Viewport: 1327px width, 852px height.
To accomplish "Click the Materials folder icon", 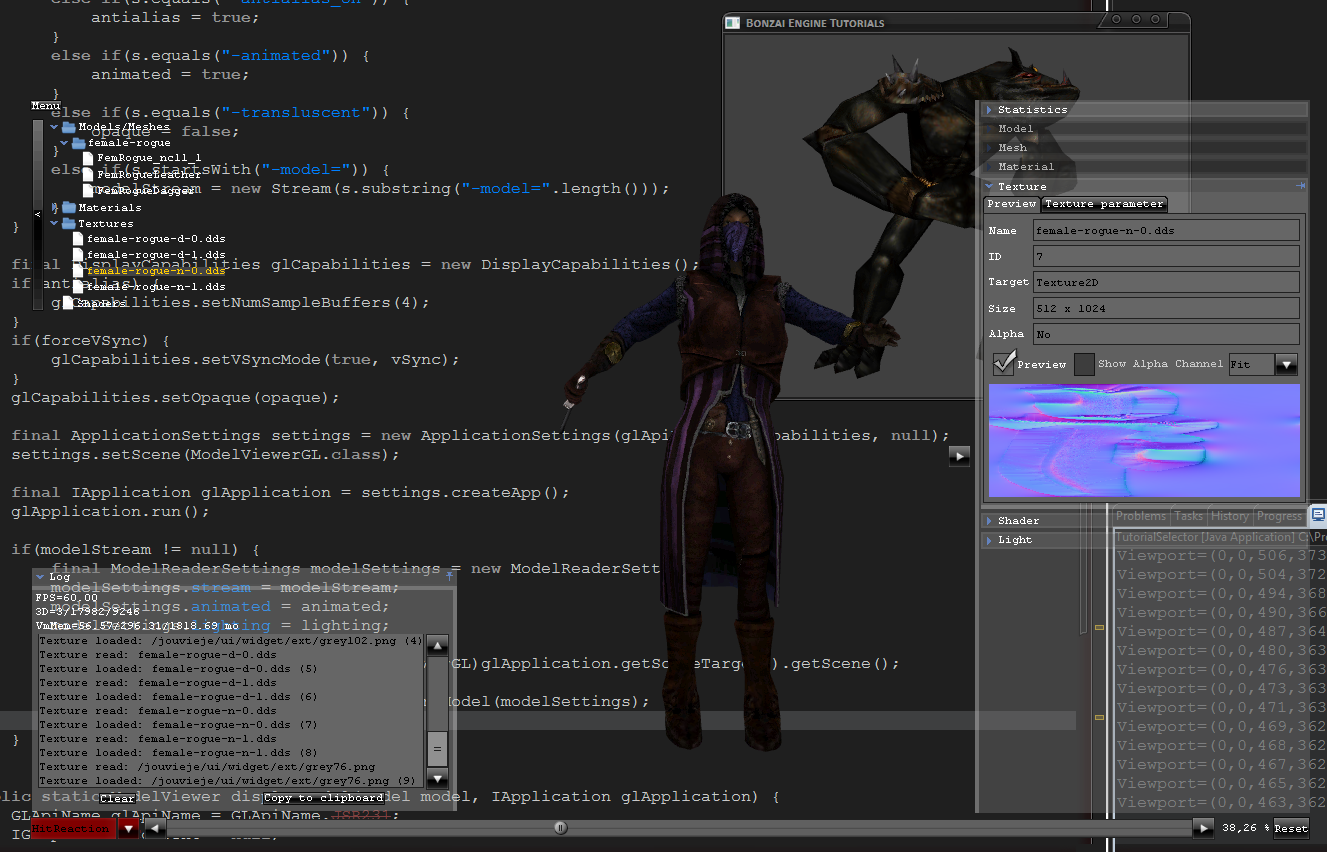I will [x=68, y=207].
